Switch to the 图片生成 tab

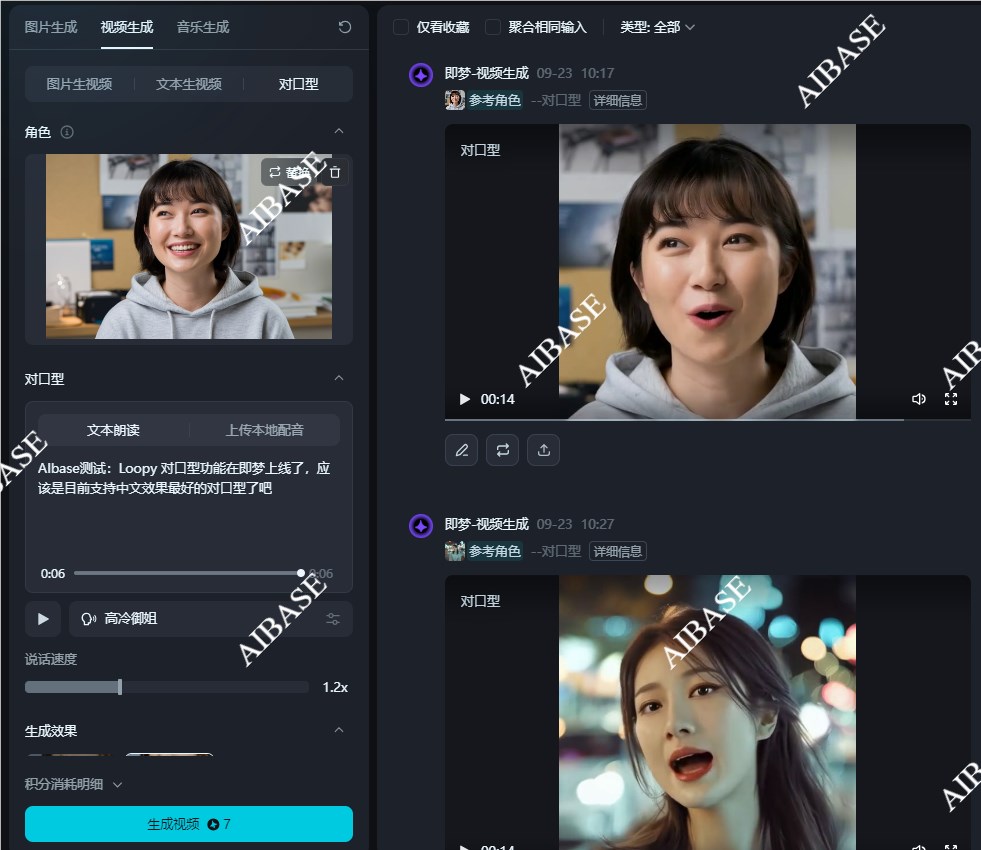[x=51, y=27]
